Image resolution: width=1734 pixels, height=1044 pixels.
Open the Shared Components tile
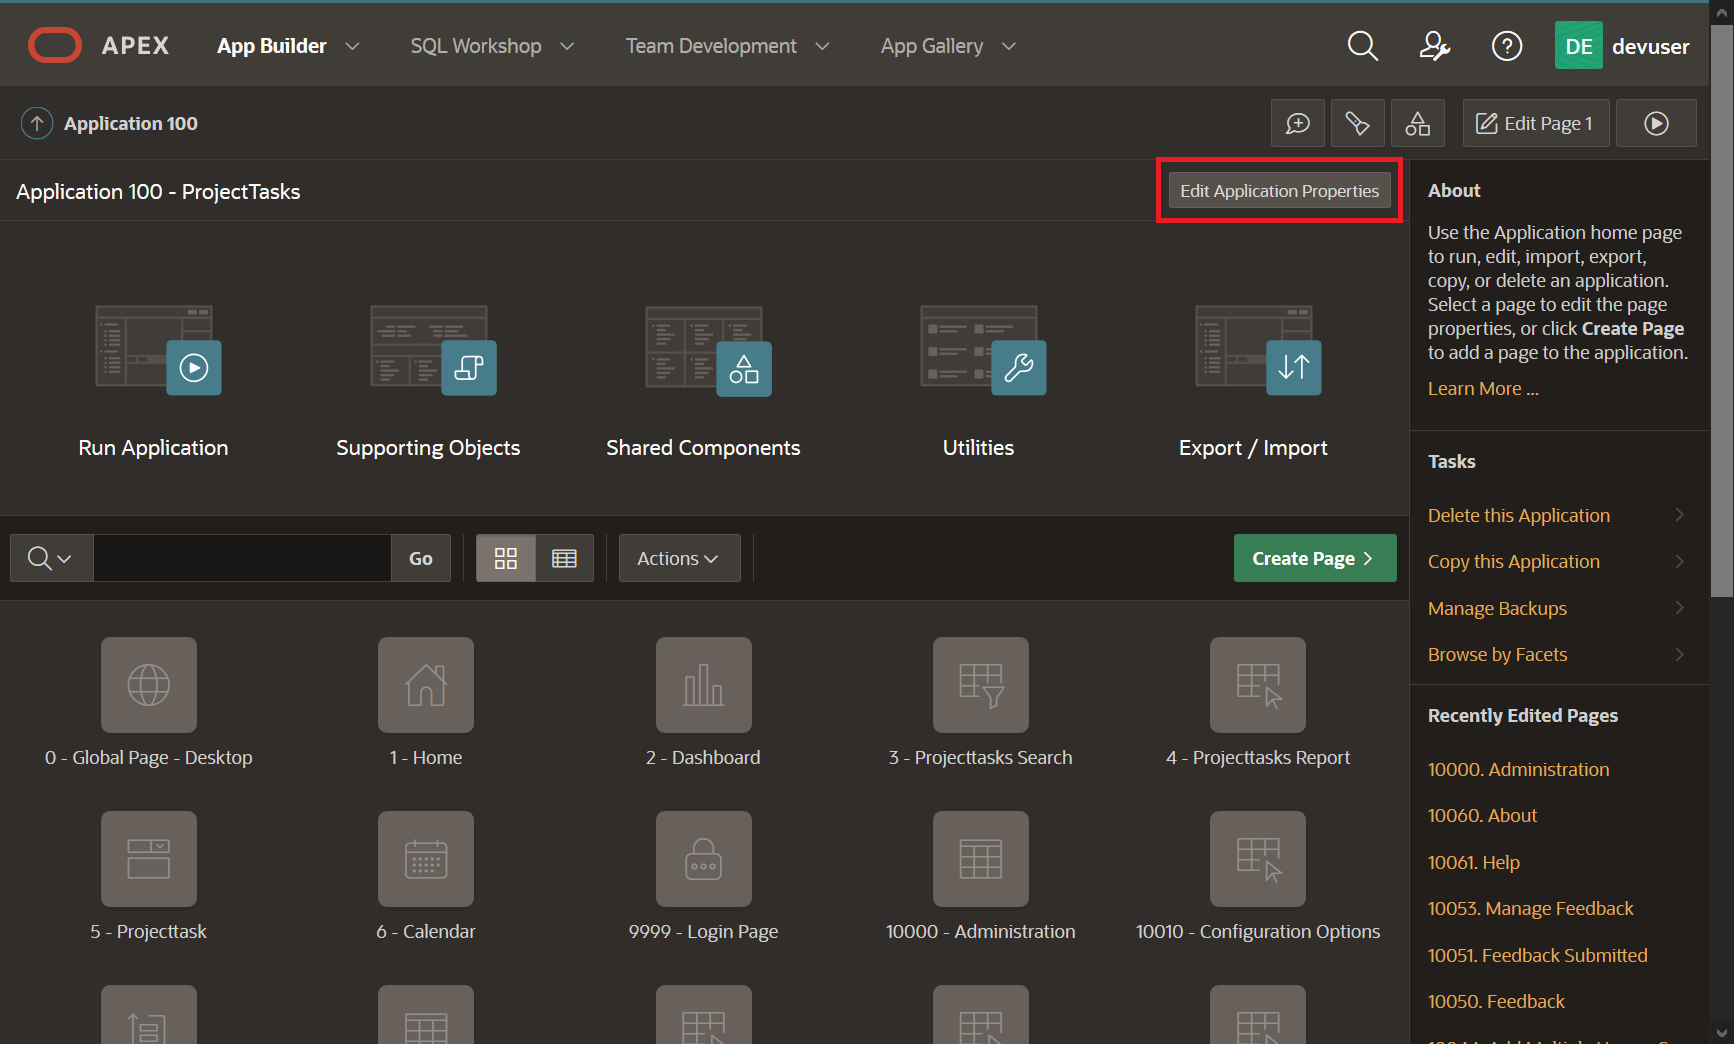[x=703, y=380]
